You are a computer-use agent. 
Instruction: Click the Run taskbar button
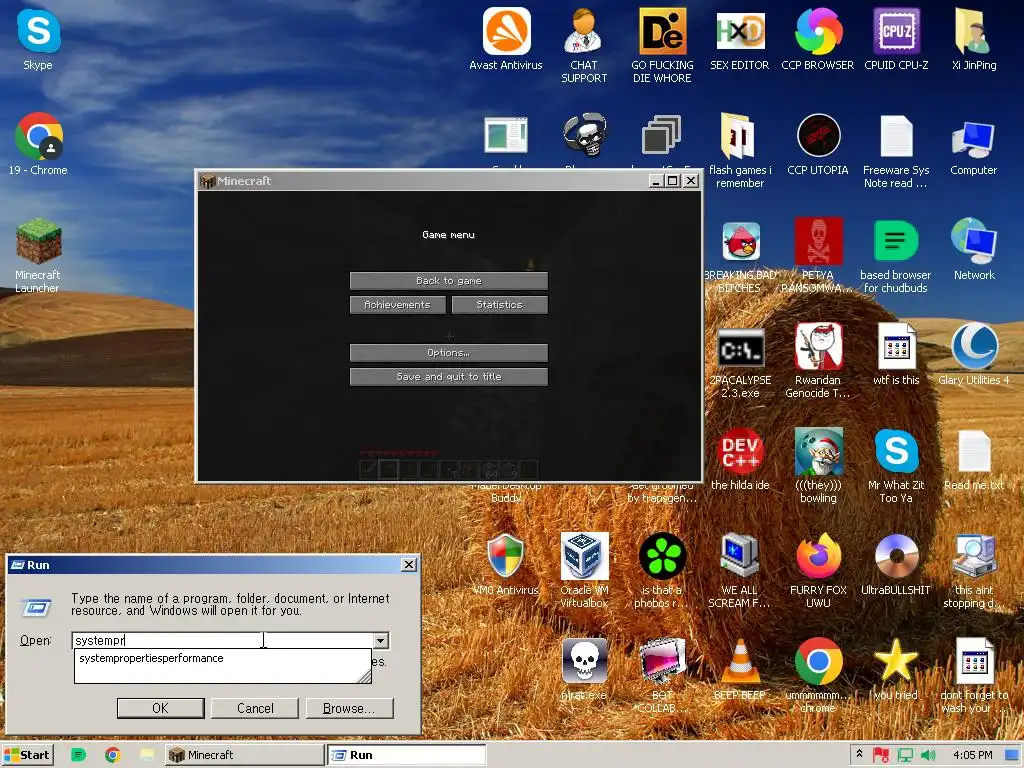(x=406, y=755)
